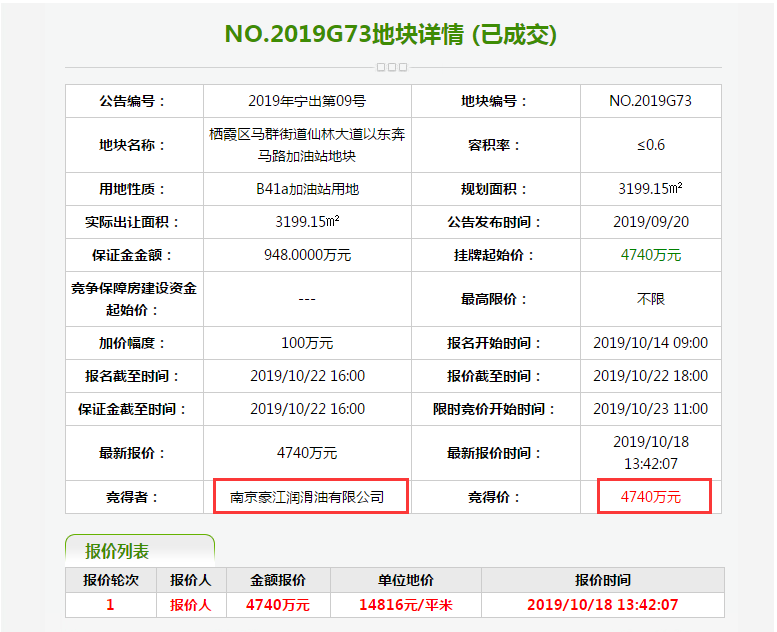Viewport: 777px width, 632px height.
Task: Select the red 竞得价 value 4740万元
Action: click(651, 497)
